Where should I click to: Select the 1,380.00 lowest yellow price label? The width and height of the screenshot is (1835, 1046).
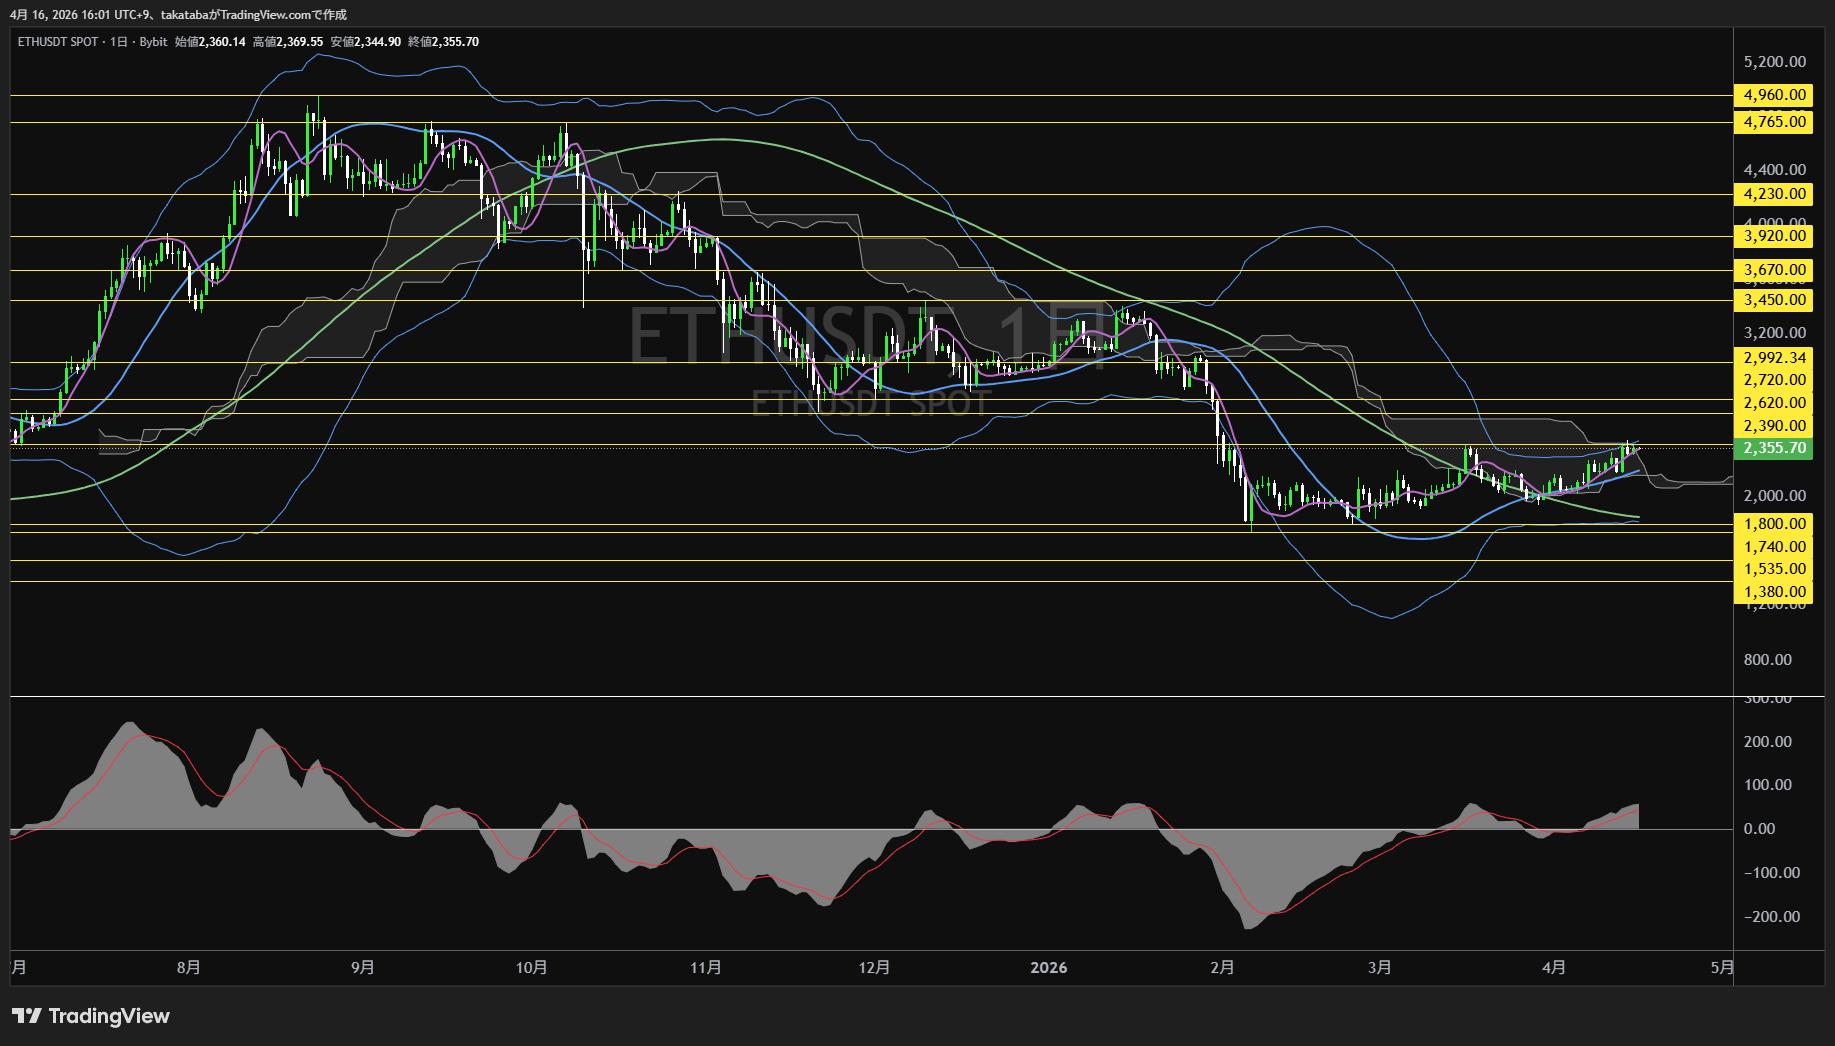(1773, 592)
